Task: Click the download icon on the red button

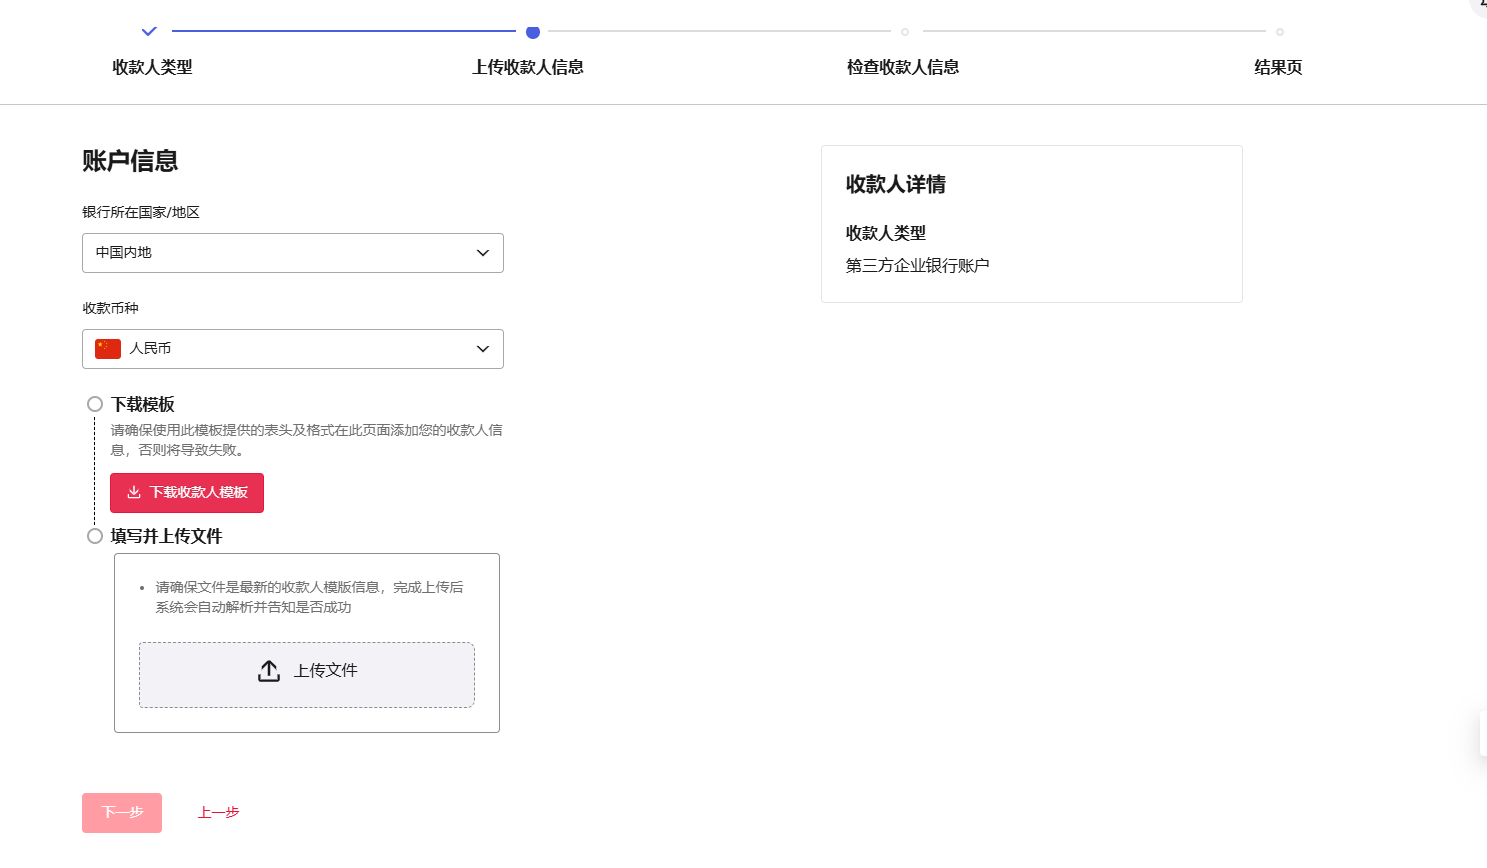Action: pos(134,493)
